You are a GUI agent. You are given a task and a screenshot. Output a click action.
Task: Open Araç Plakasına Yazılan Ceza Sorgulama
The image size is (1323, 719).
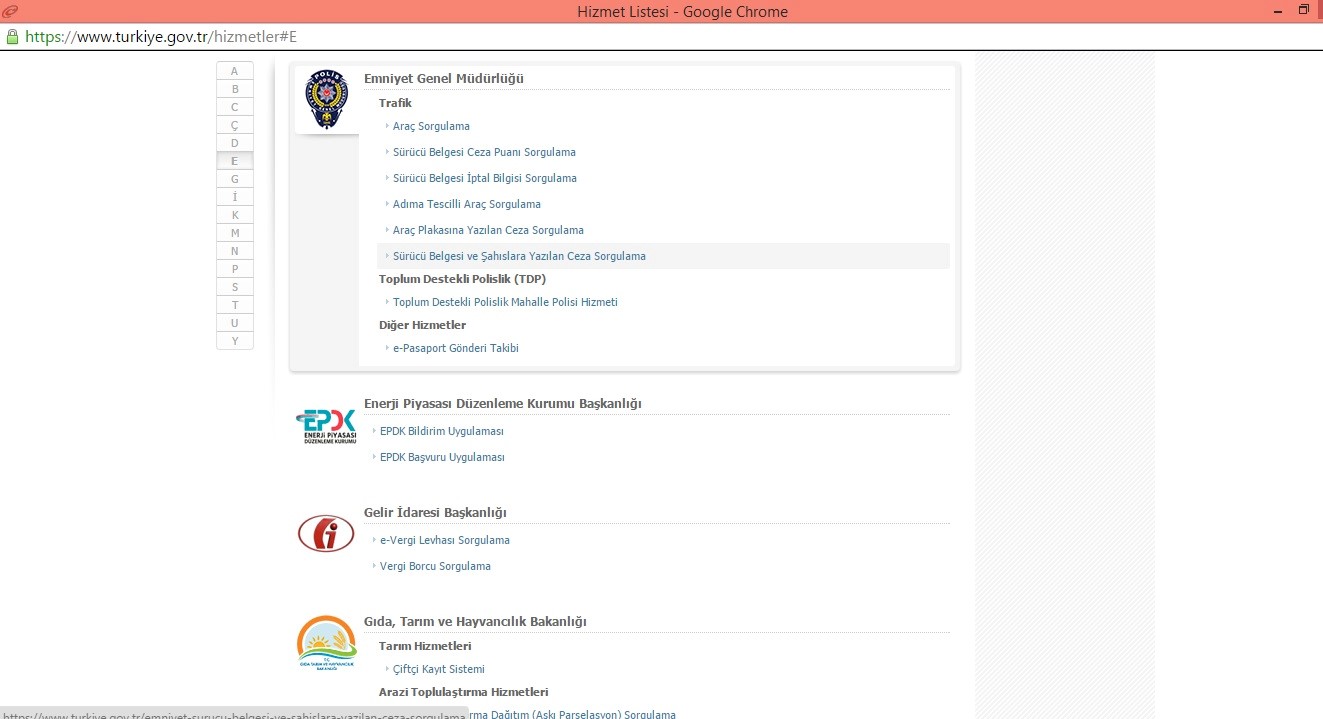pyautogui.click(x=488, y=230)
